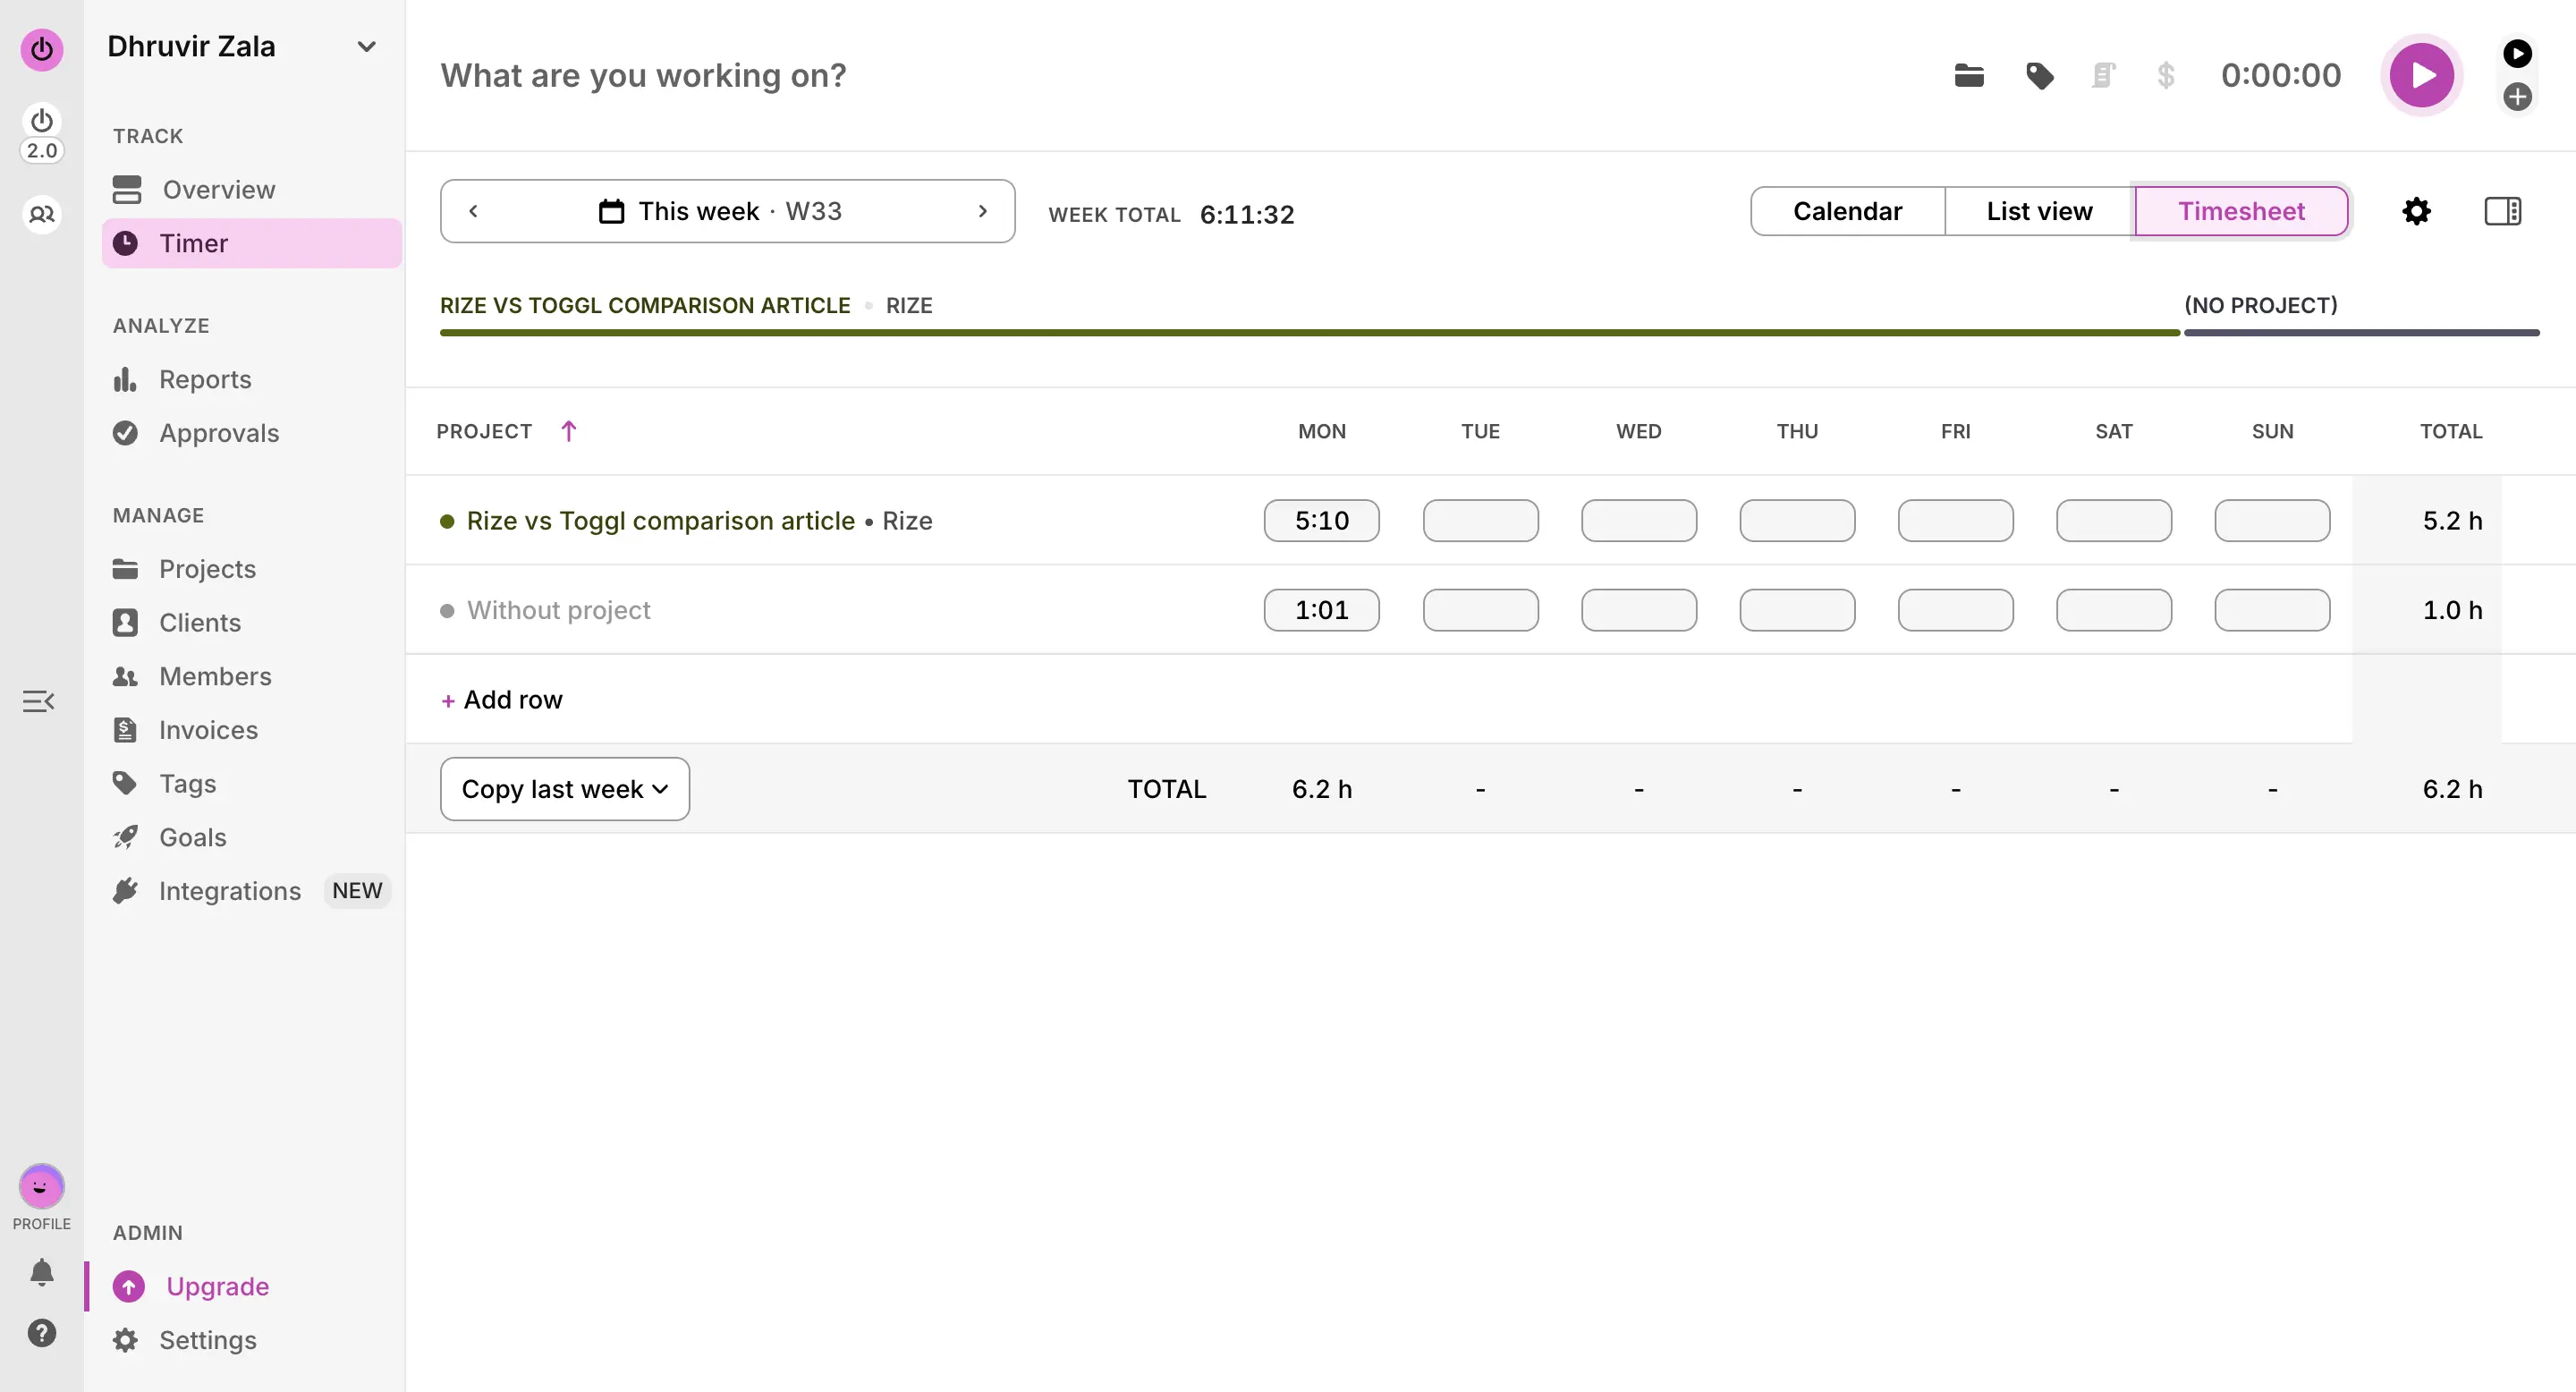Open Projects in the sidebar

[252, 569]
